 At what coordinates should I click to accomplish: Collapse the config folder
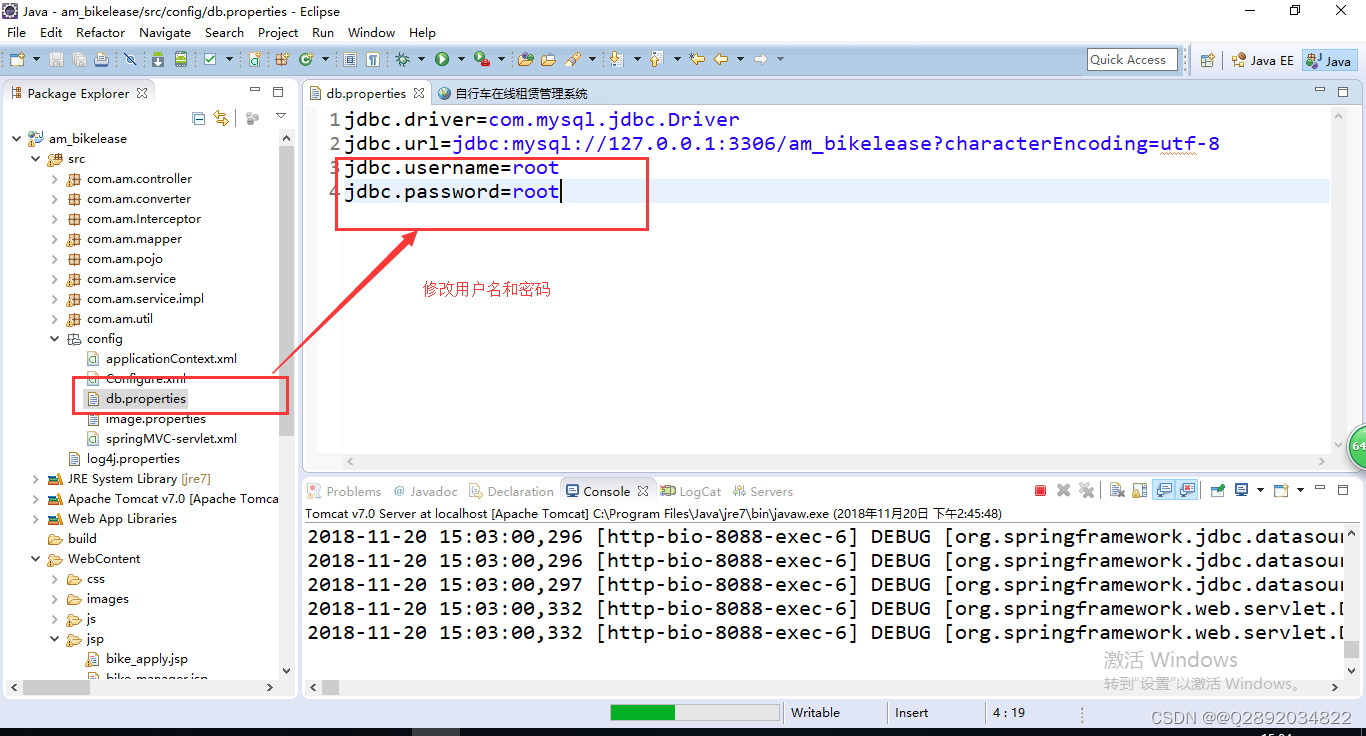[x=55, y=338]
